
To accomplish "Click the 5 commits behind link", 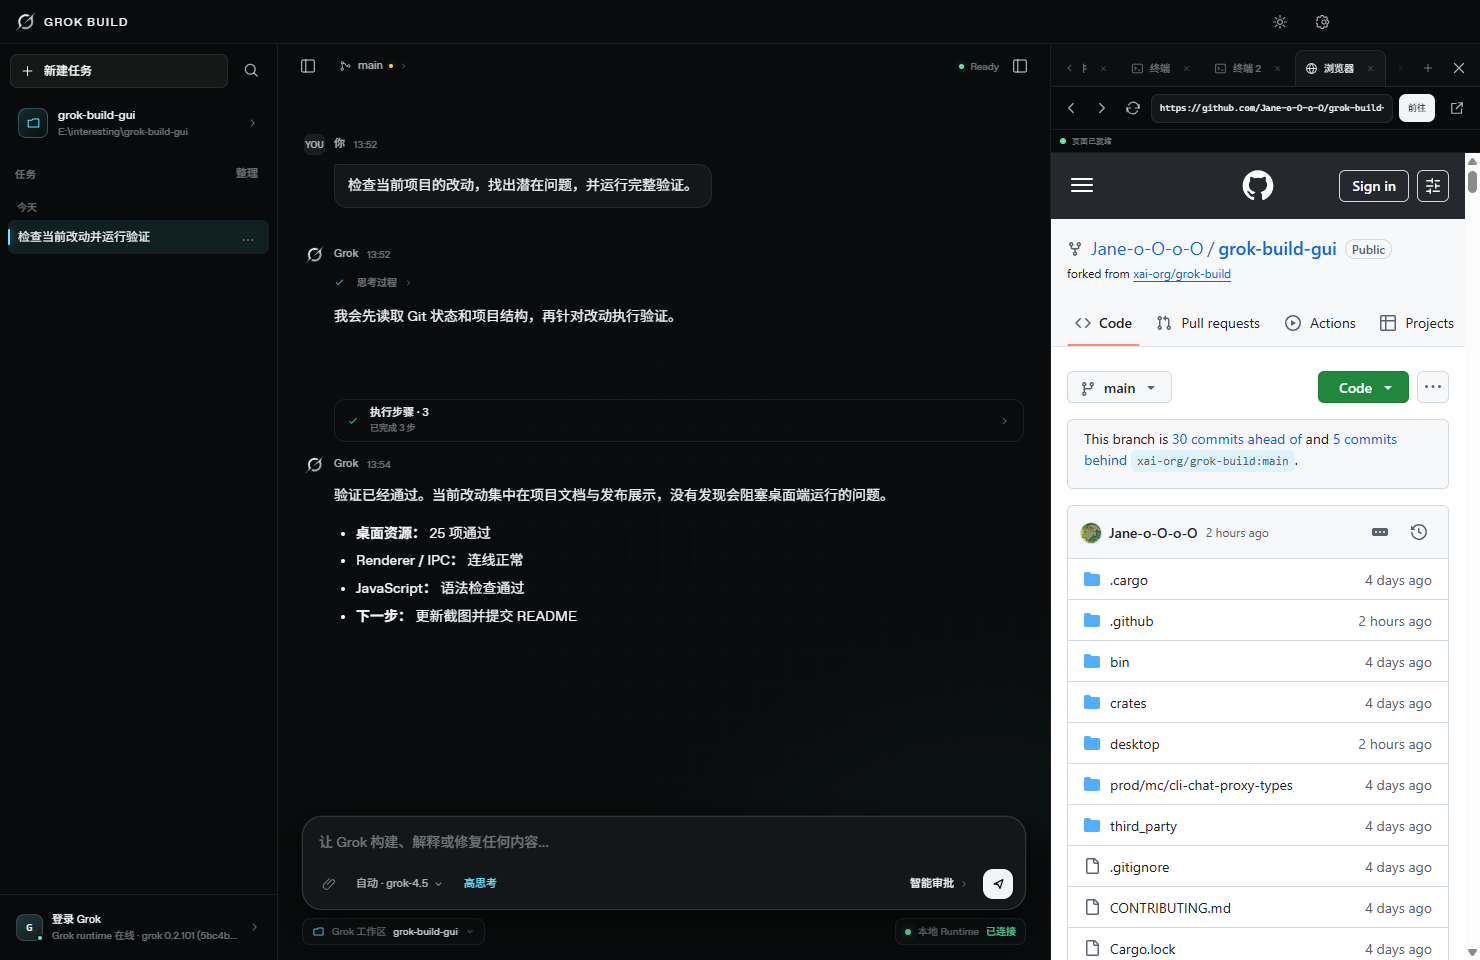I will [1241, 450].
